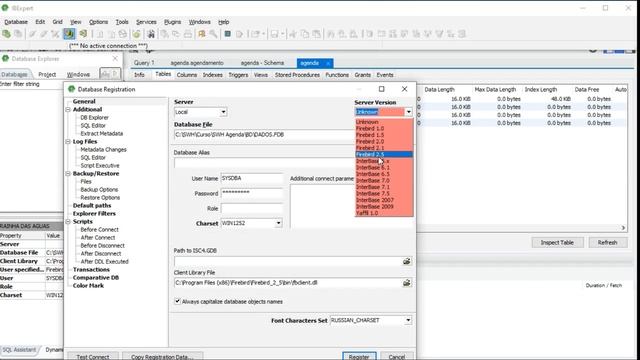
Task: Click the binoculars search icon in toolbar
Action: tap(151, 34)
